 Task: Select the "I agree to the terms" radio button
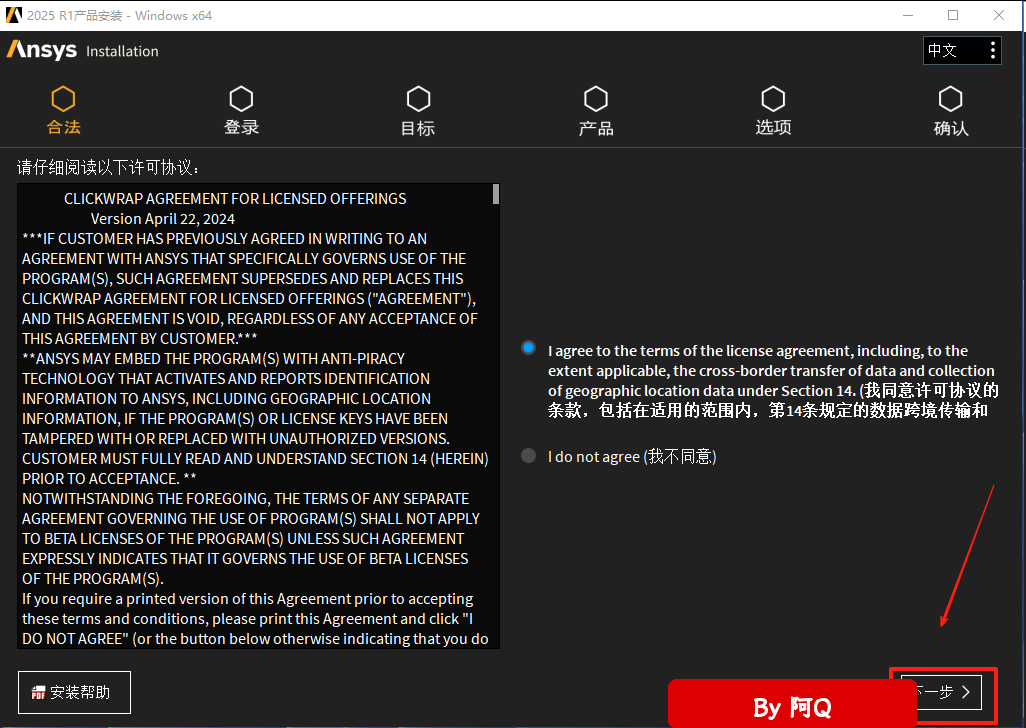(x=529, y=348)
